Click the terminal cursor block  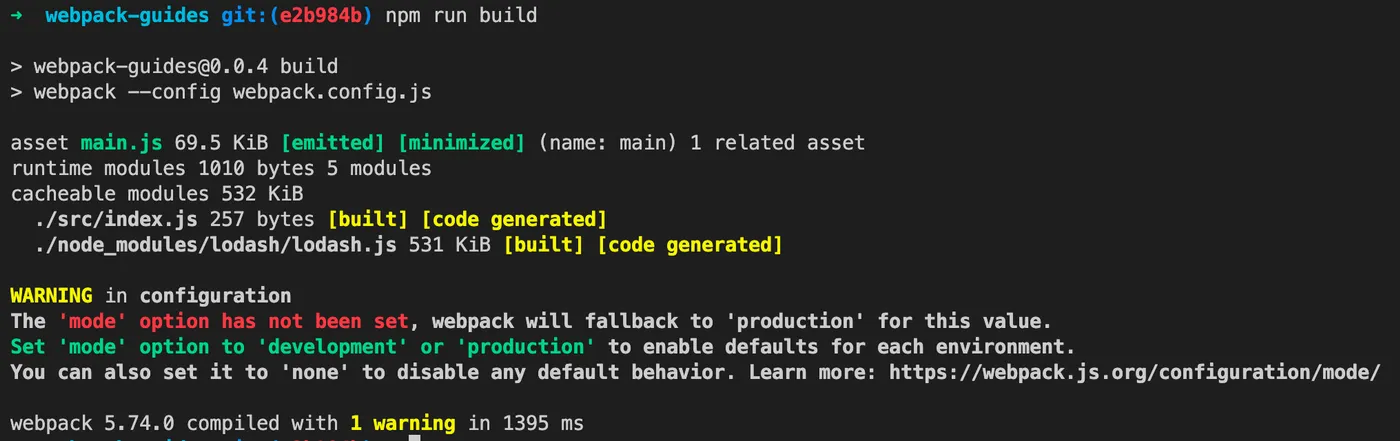pos(414,437)
